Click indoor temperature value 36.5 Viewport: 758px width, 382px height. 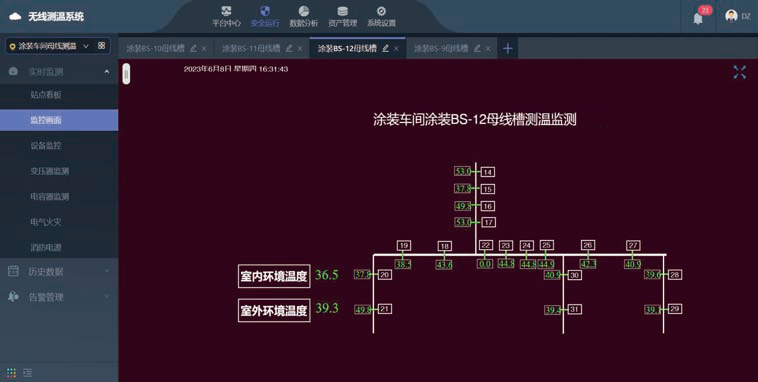(x=327, y=275)
